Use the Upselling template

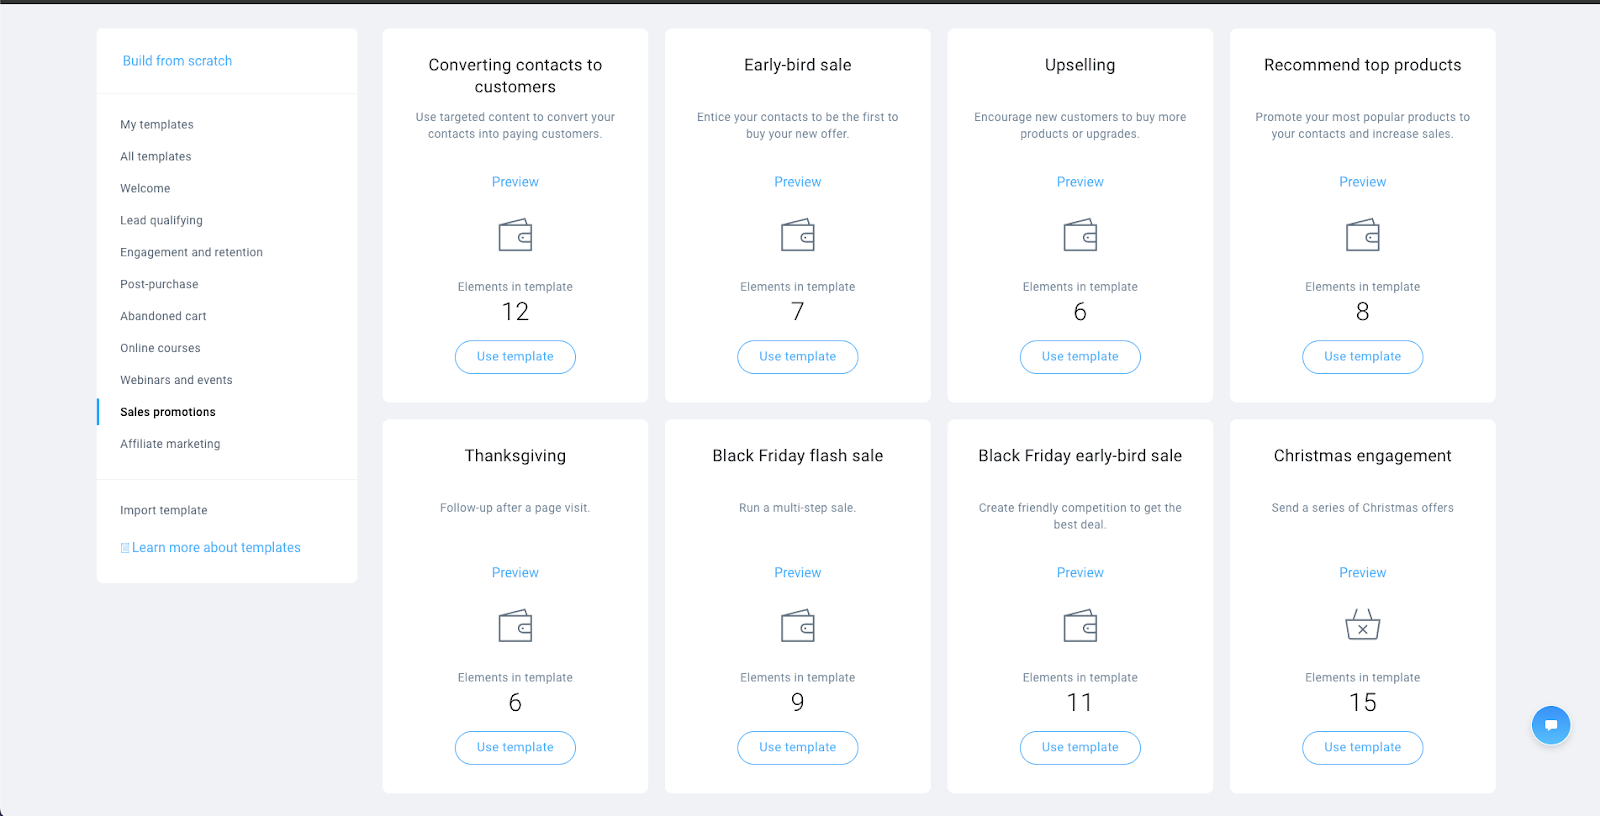pyautogui.click(x=1080, y=356)
